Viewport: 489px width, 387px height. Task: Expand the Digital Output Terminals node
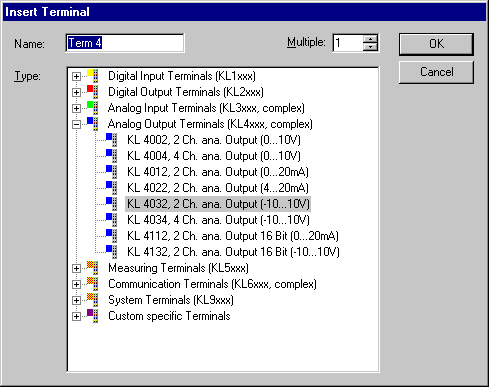tap(76, 92)
